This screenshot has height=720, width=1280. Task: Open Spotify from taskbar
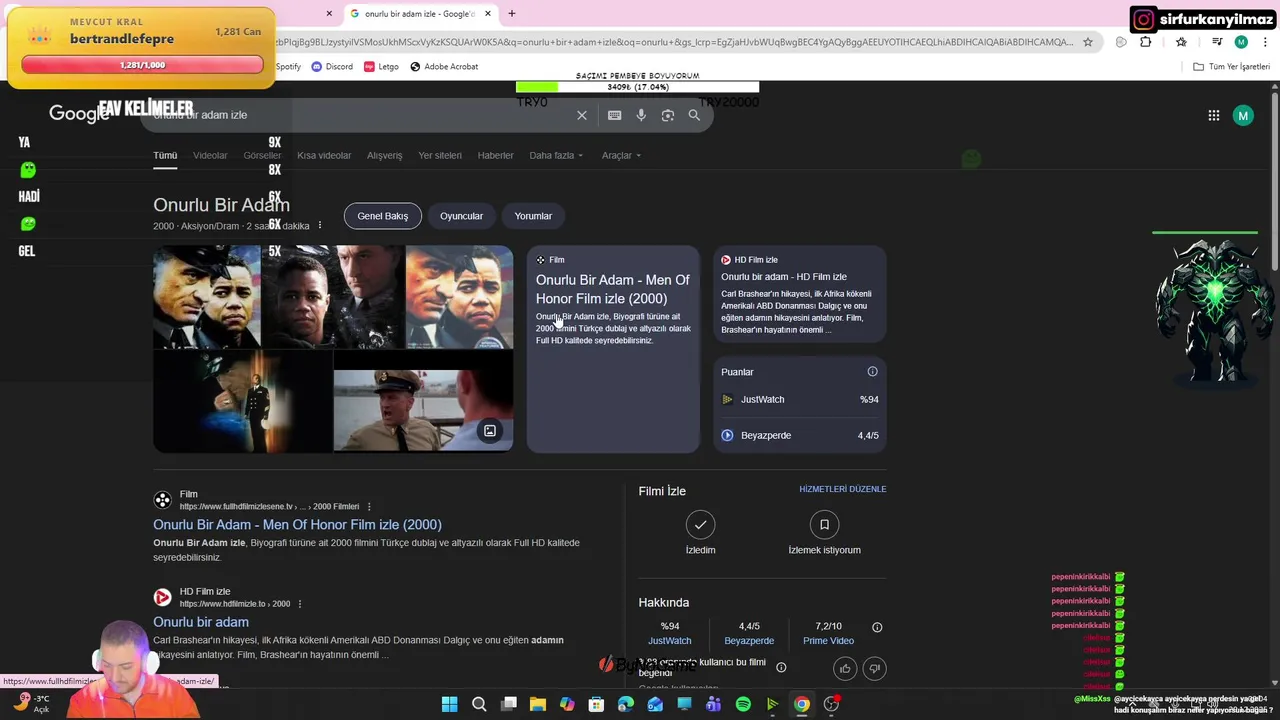tap(743, 704)
